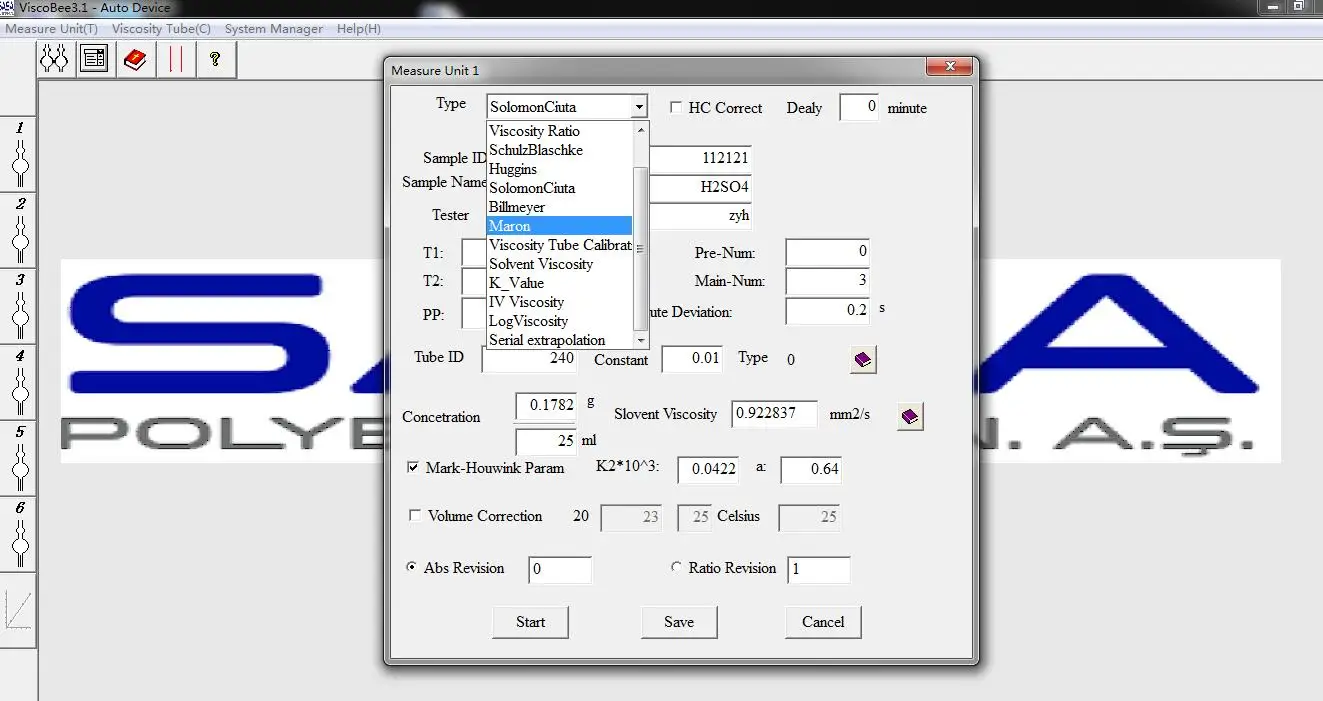The width and height of the screenshot is (1323, 701).
Task: Click the Dealy minute input field
Action: [x=859, y=107]
